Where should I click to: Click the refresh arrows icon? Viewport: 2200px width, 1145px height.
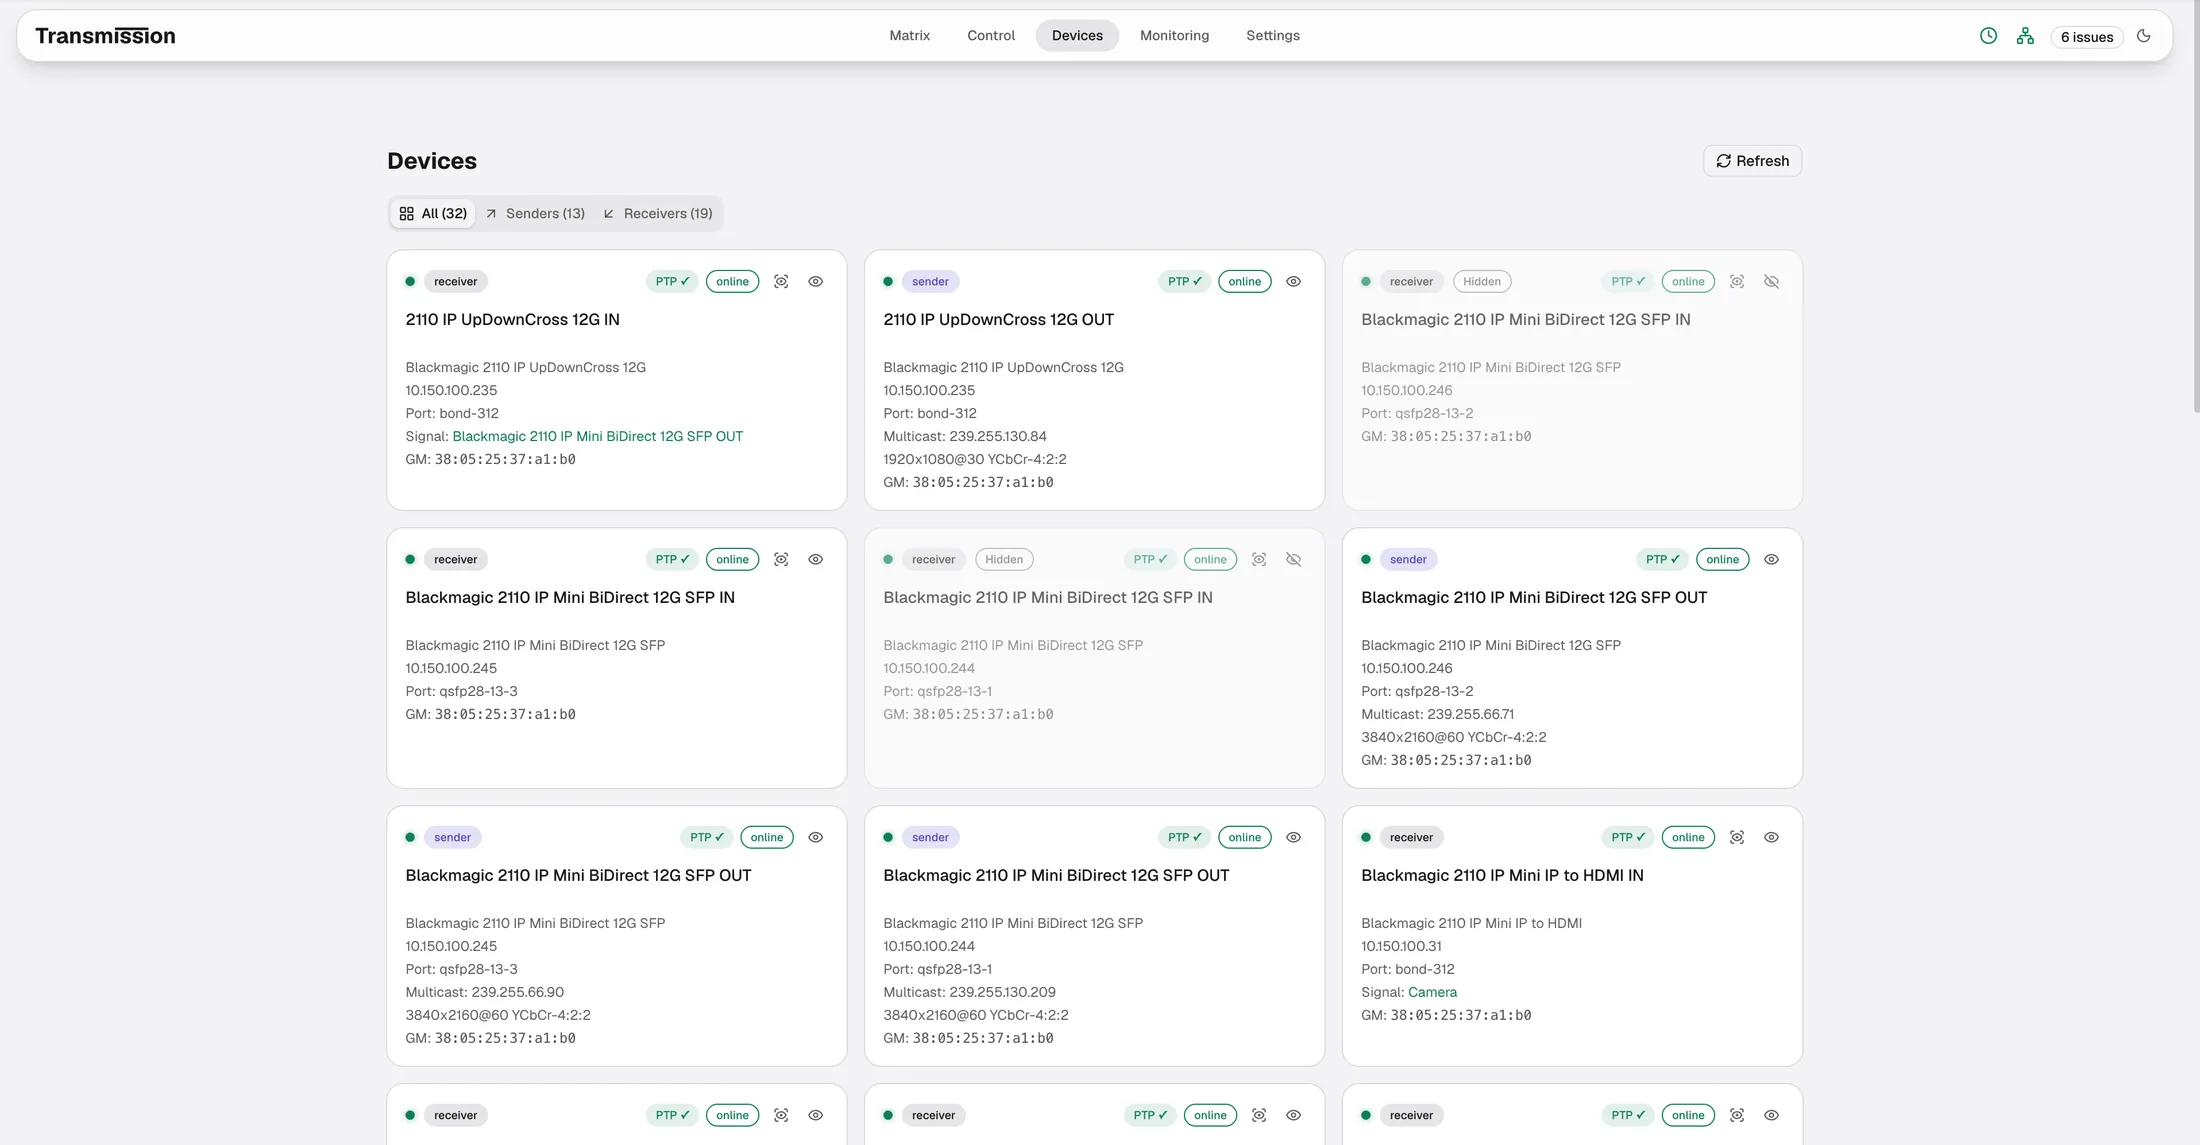tap(1723, 161)
